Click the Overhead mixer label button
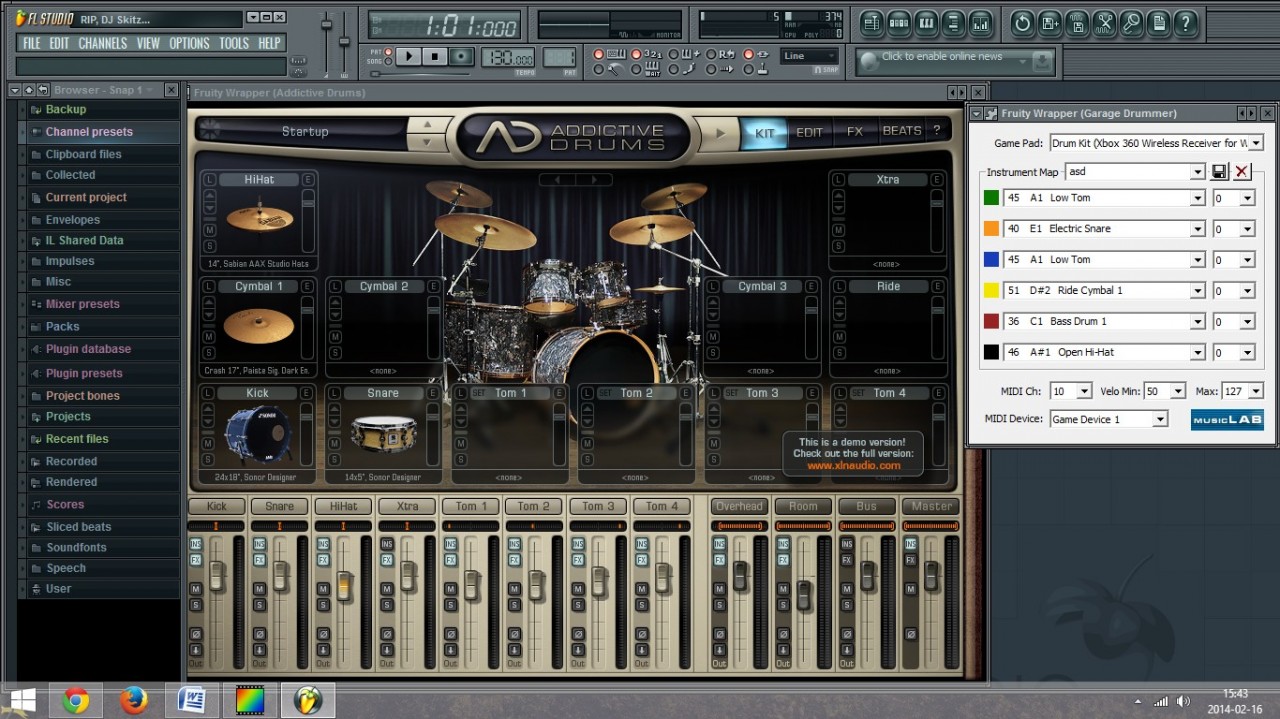This screenshot has height=719, width=1280. click(739, 506)
